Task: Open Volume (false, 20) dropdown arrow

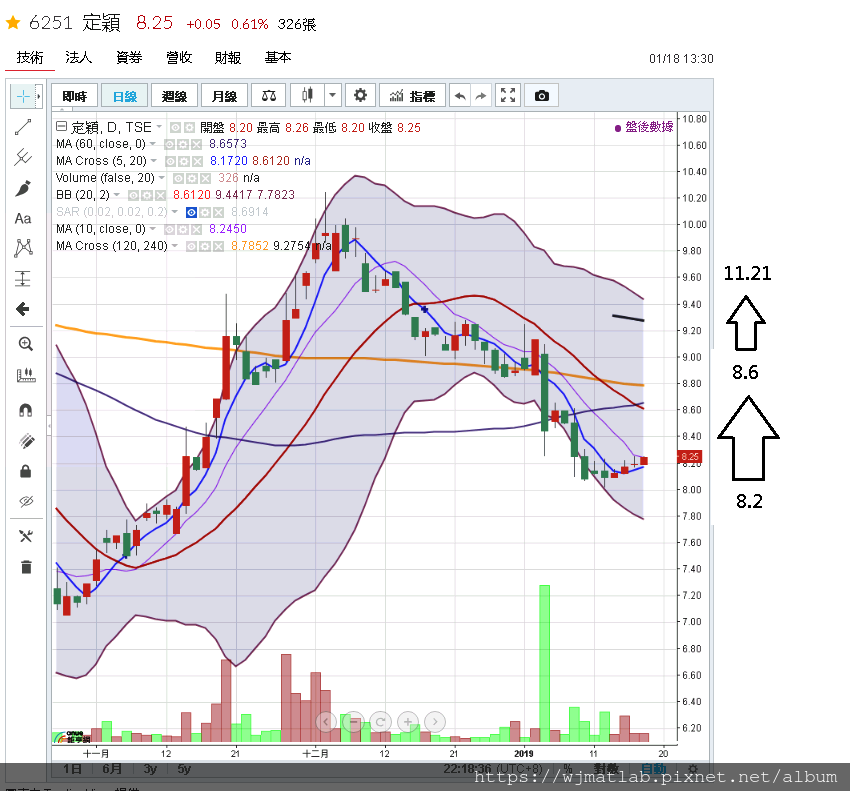Action: [162, 178]
